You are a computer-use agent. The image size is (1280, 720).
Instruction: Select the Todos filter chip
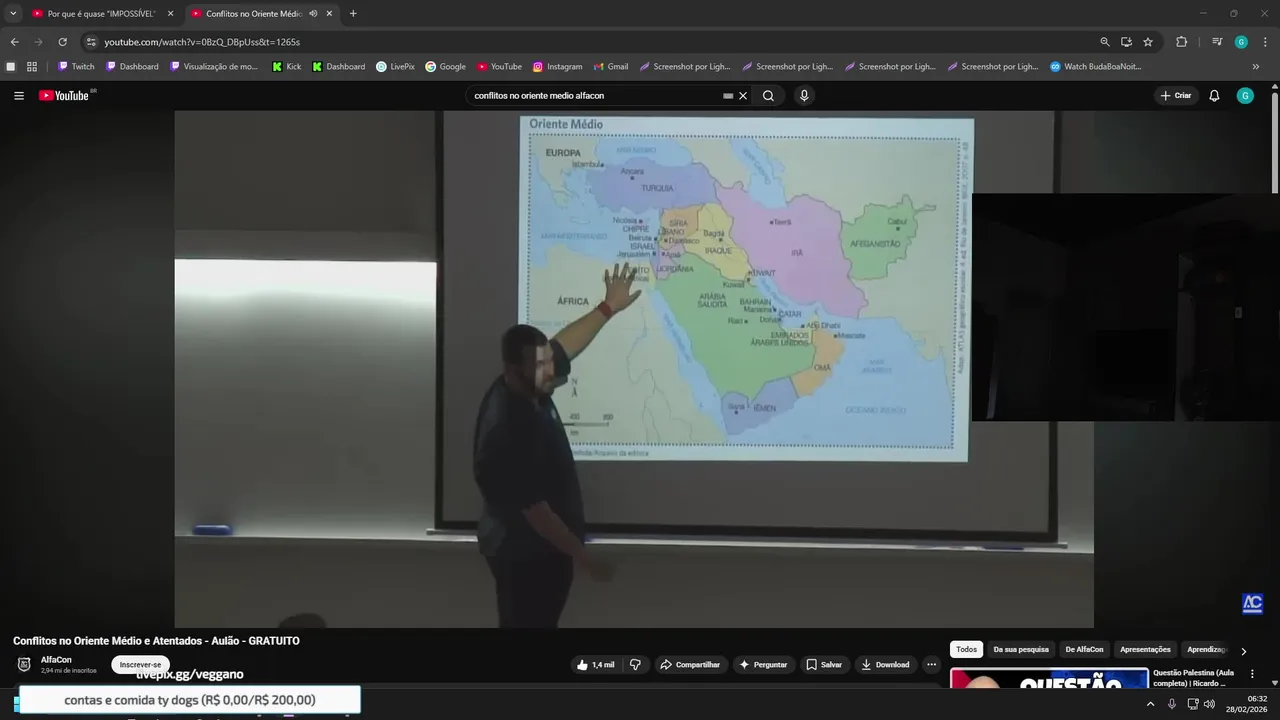(x=966, y=650)
